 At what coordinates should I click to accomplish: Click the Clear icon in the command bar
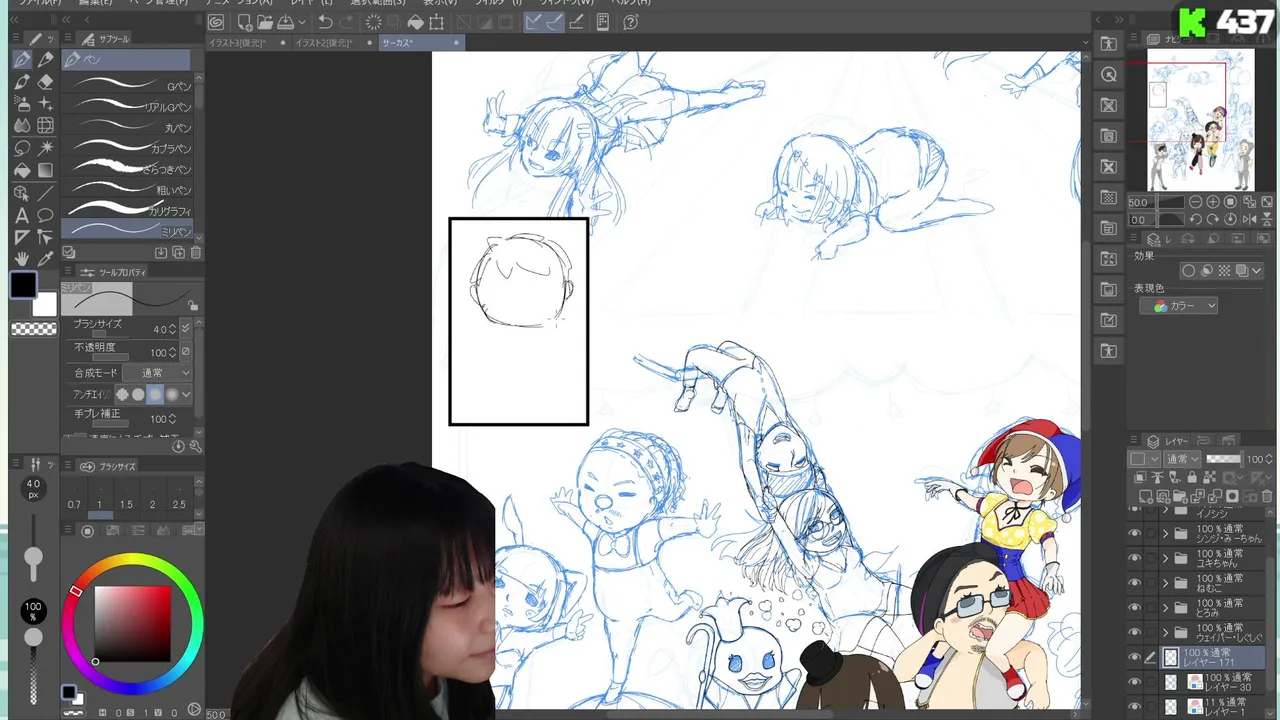tap(373, 22)
